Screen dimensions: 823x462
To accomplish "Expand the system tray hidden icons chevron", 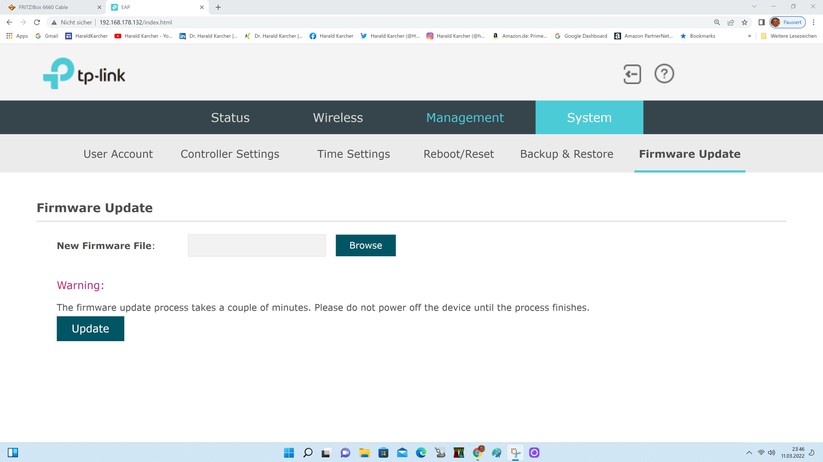I will pyautogui.click(x=748, y=453).
